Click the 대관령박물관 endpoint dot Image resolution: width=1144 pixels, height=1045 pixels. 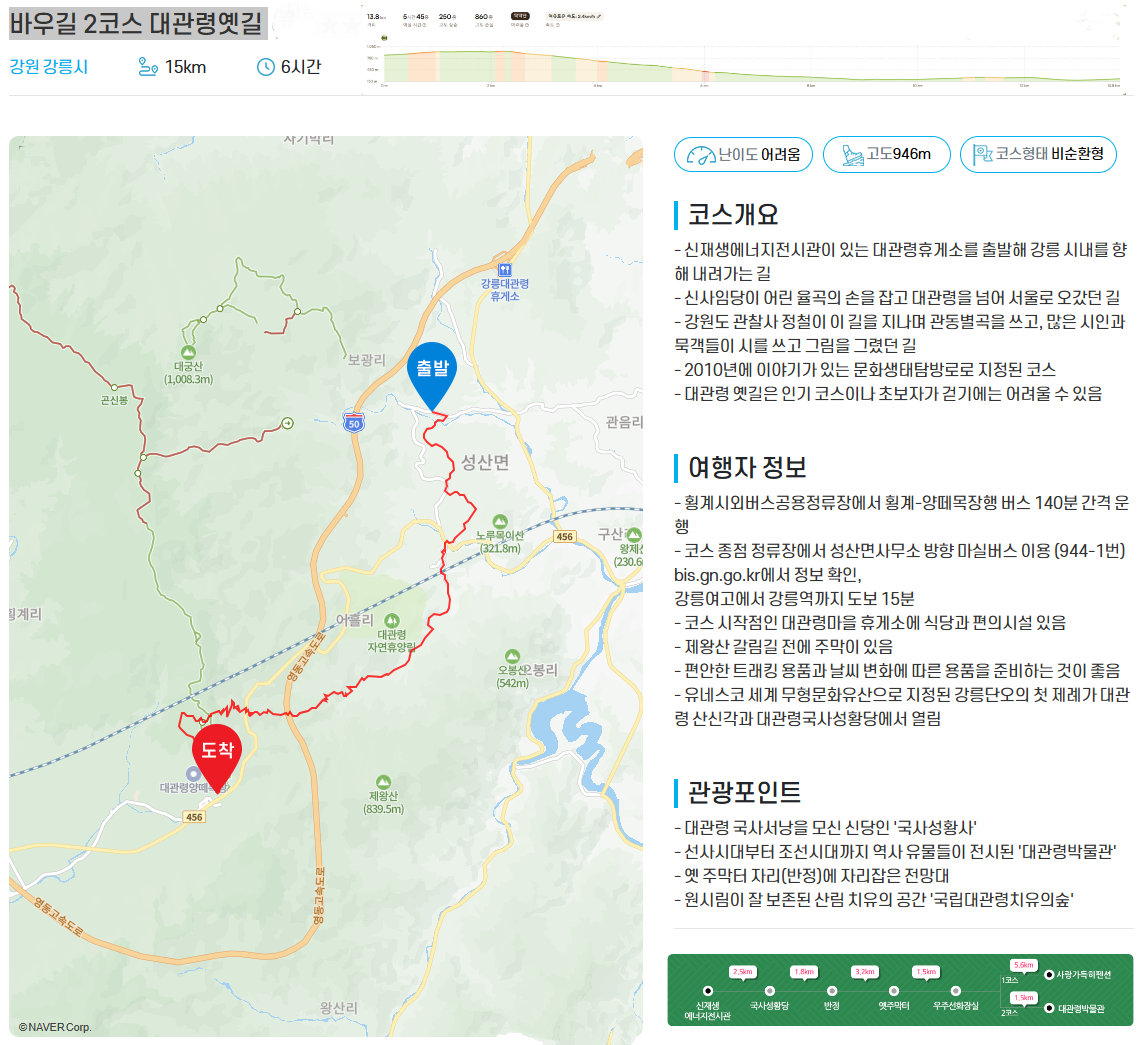pyautogui.click(x=1049, y=1008)
